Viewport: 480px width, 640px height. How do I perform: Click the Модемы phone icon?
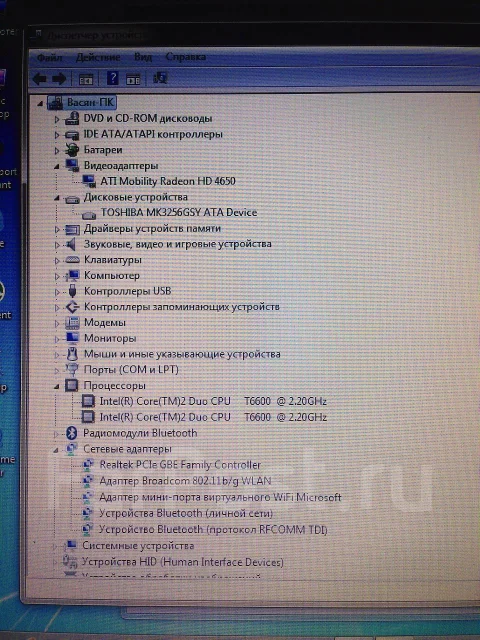(x=72, y=322)
